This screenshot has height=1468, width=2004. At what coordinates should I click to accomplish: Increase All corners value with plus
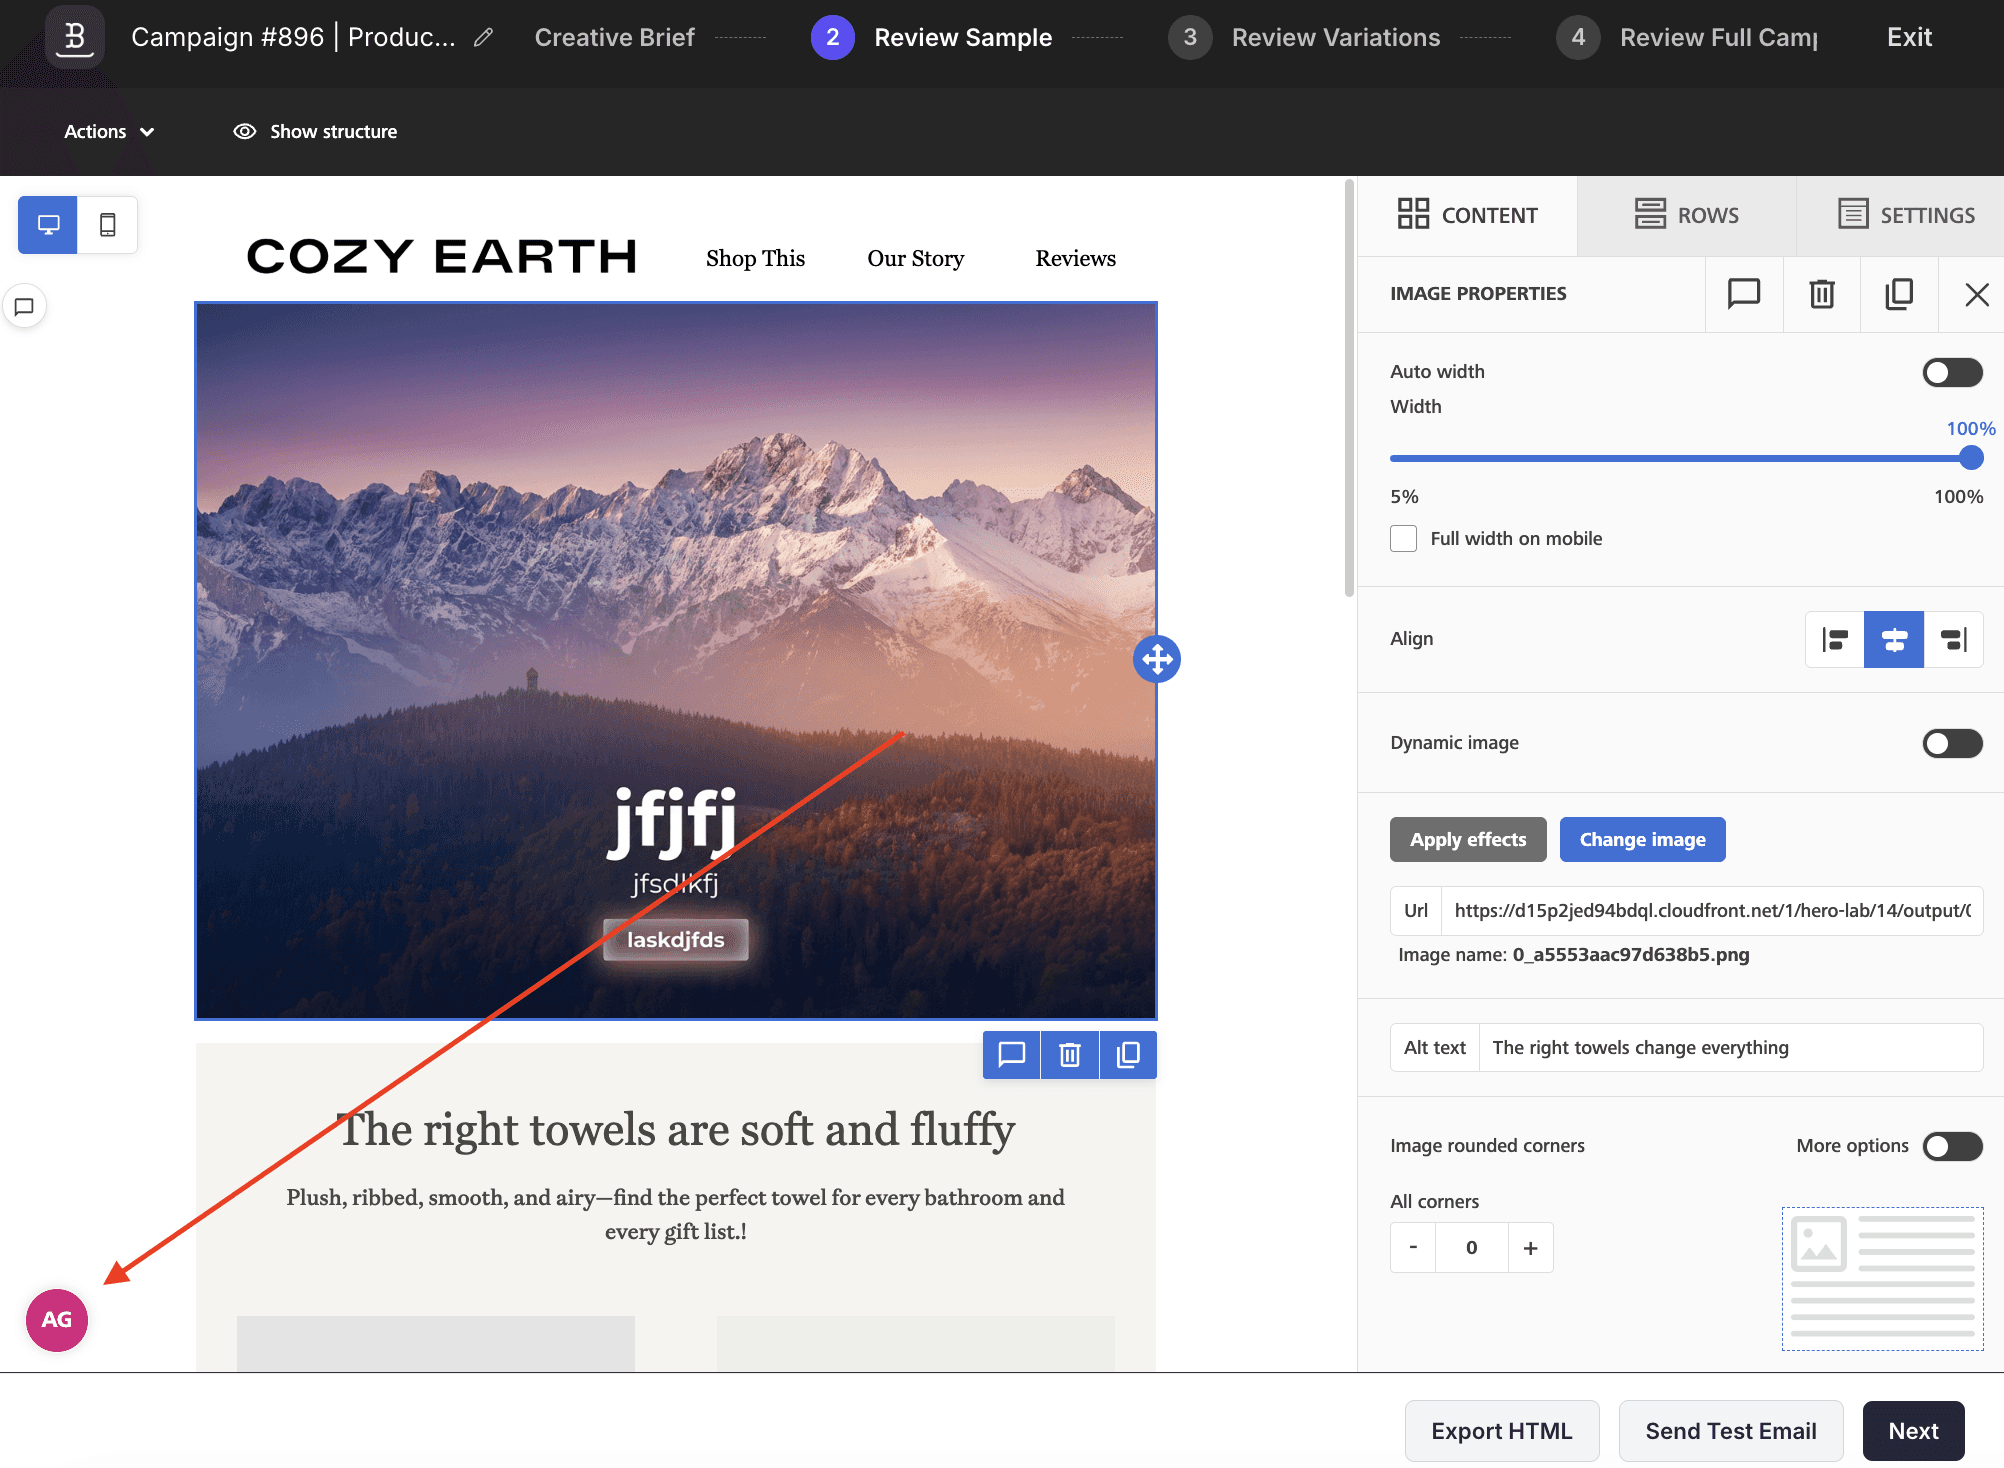point(1530,1248)
